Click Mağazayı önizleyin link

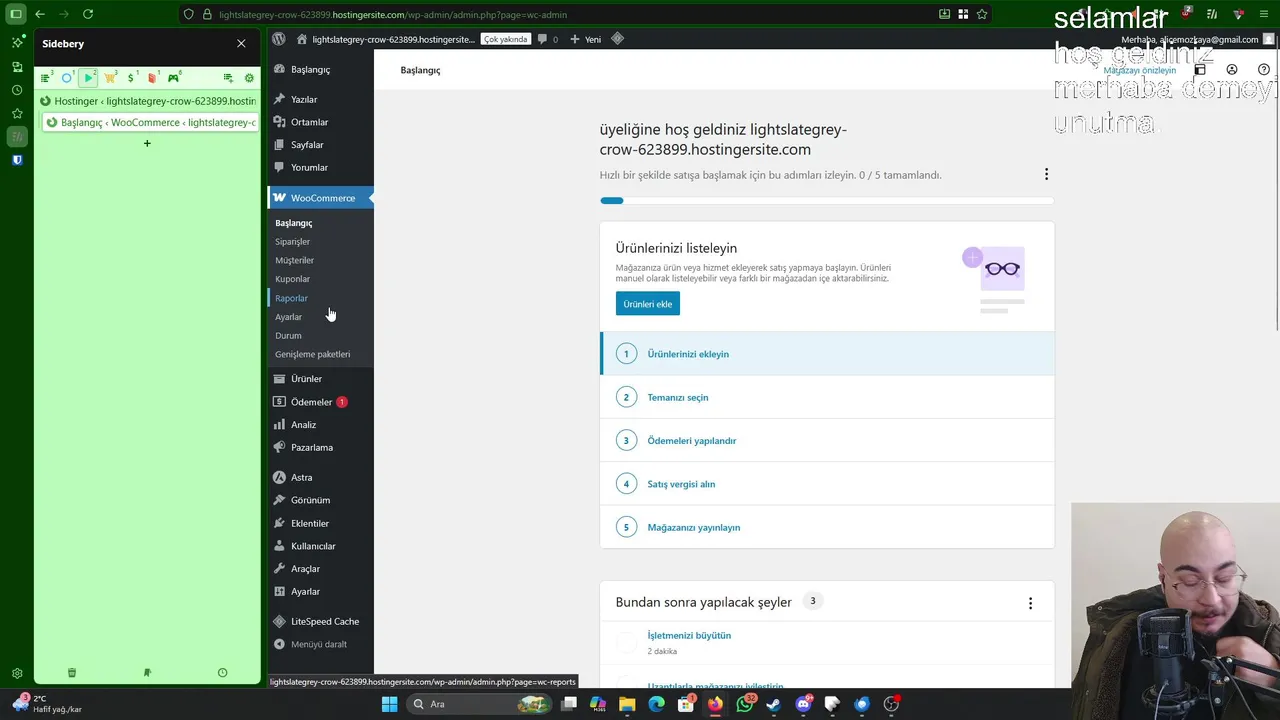click(1140, 70)
